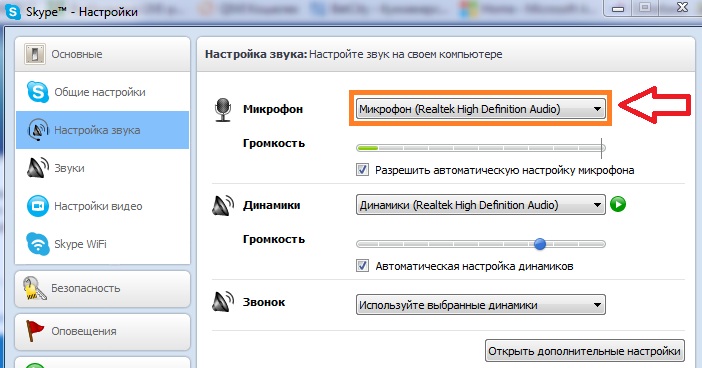Toggle Разрешить автоматическую настройку микрофона checkbox
Viewport: 702px width, 368px height.
pos(362,170)
